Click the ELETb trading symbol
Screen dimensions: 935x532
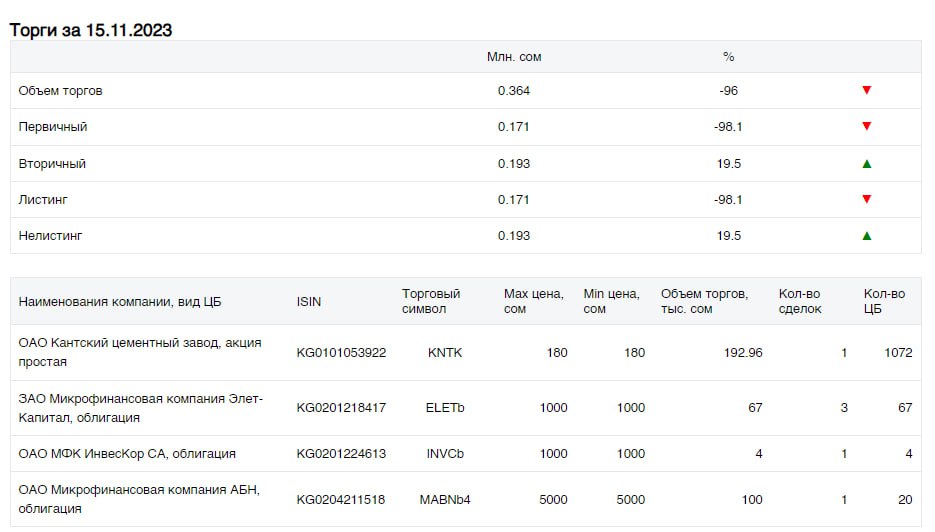(445, 407)
